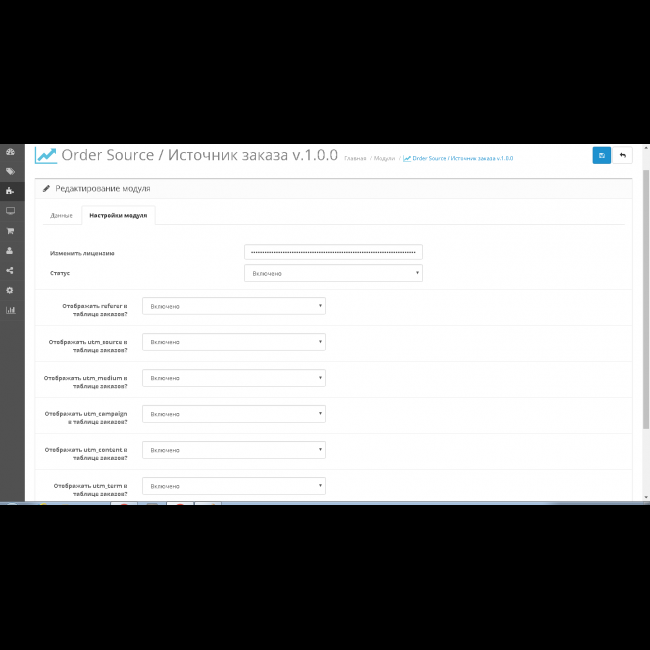This screenshot has width=650, height=650.
Task: Select the Настройки модуля tab
Action: 118,215
